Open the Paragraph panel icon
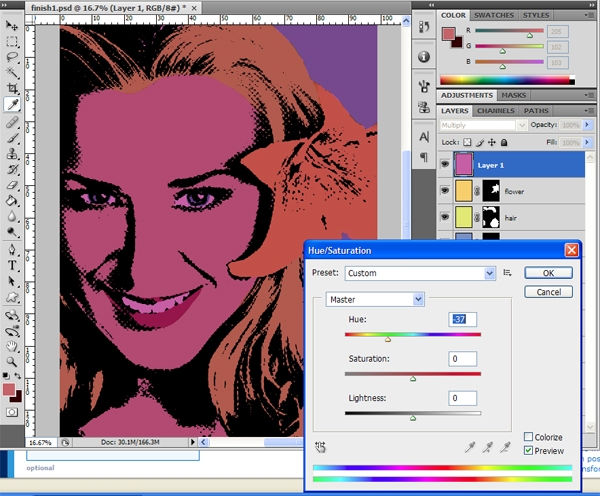This screenshot has width=600, height=496. pos(424,157)
